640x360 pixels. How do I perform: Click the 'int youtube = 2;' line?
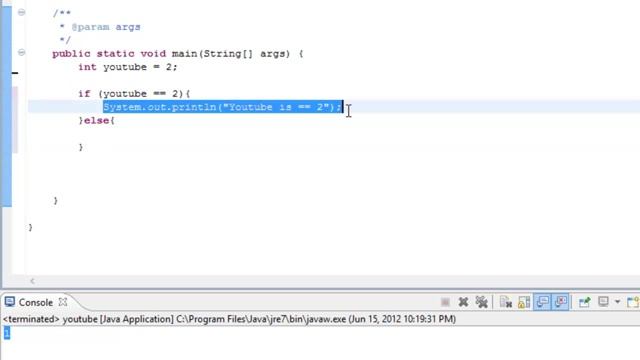pos(128,67)
